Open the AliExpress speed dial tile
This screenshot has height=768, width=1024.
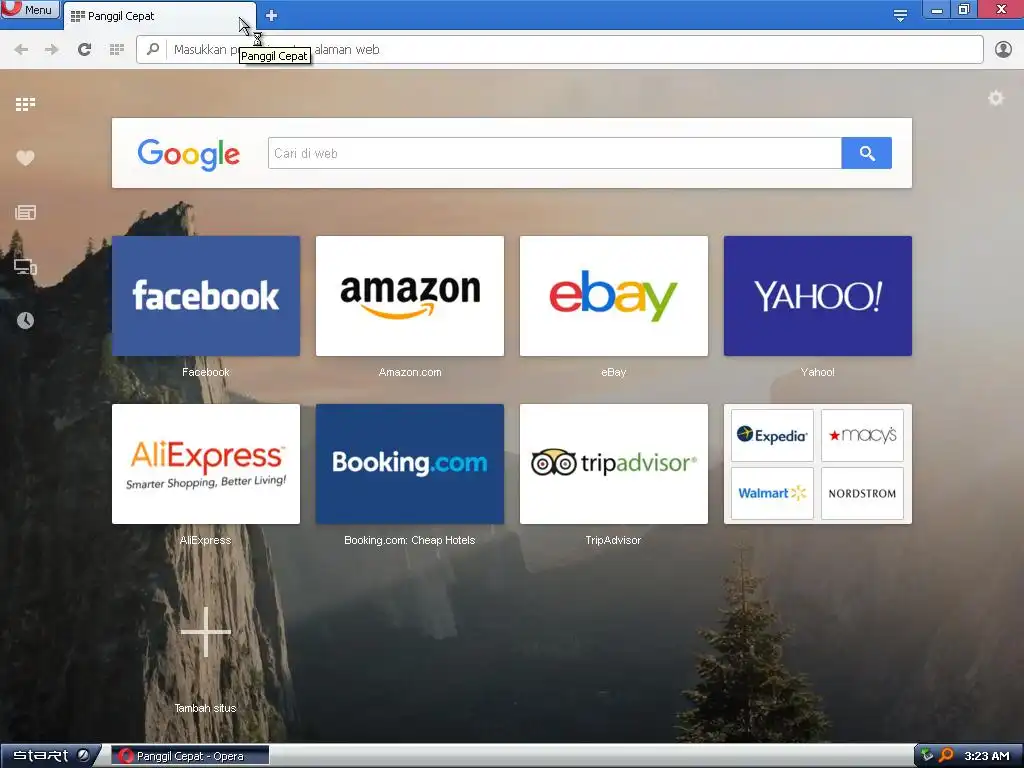pos(206,464)
